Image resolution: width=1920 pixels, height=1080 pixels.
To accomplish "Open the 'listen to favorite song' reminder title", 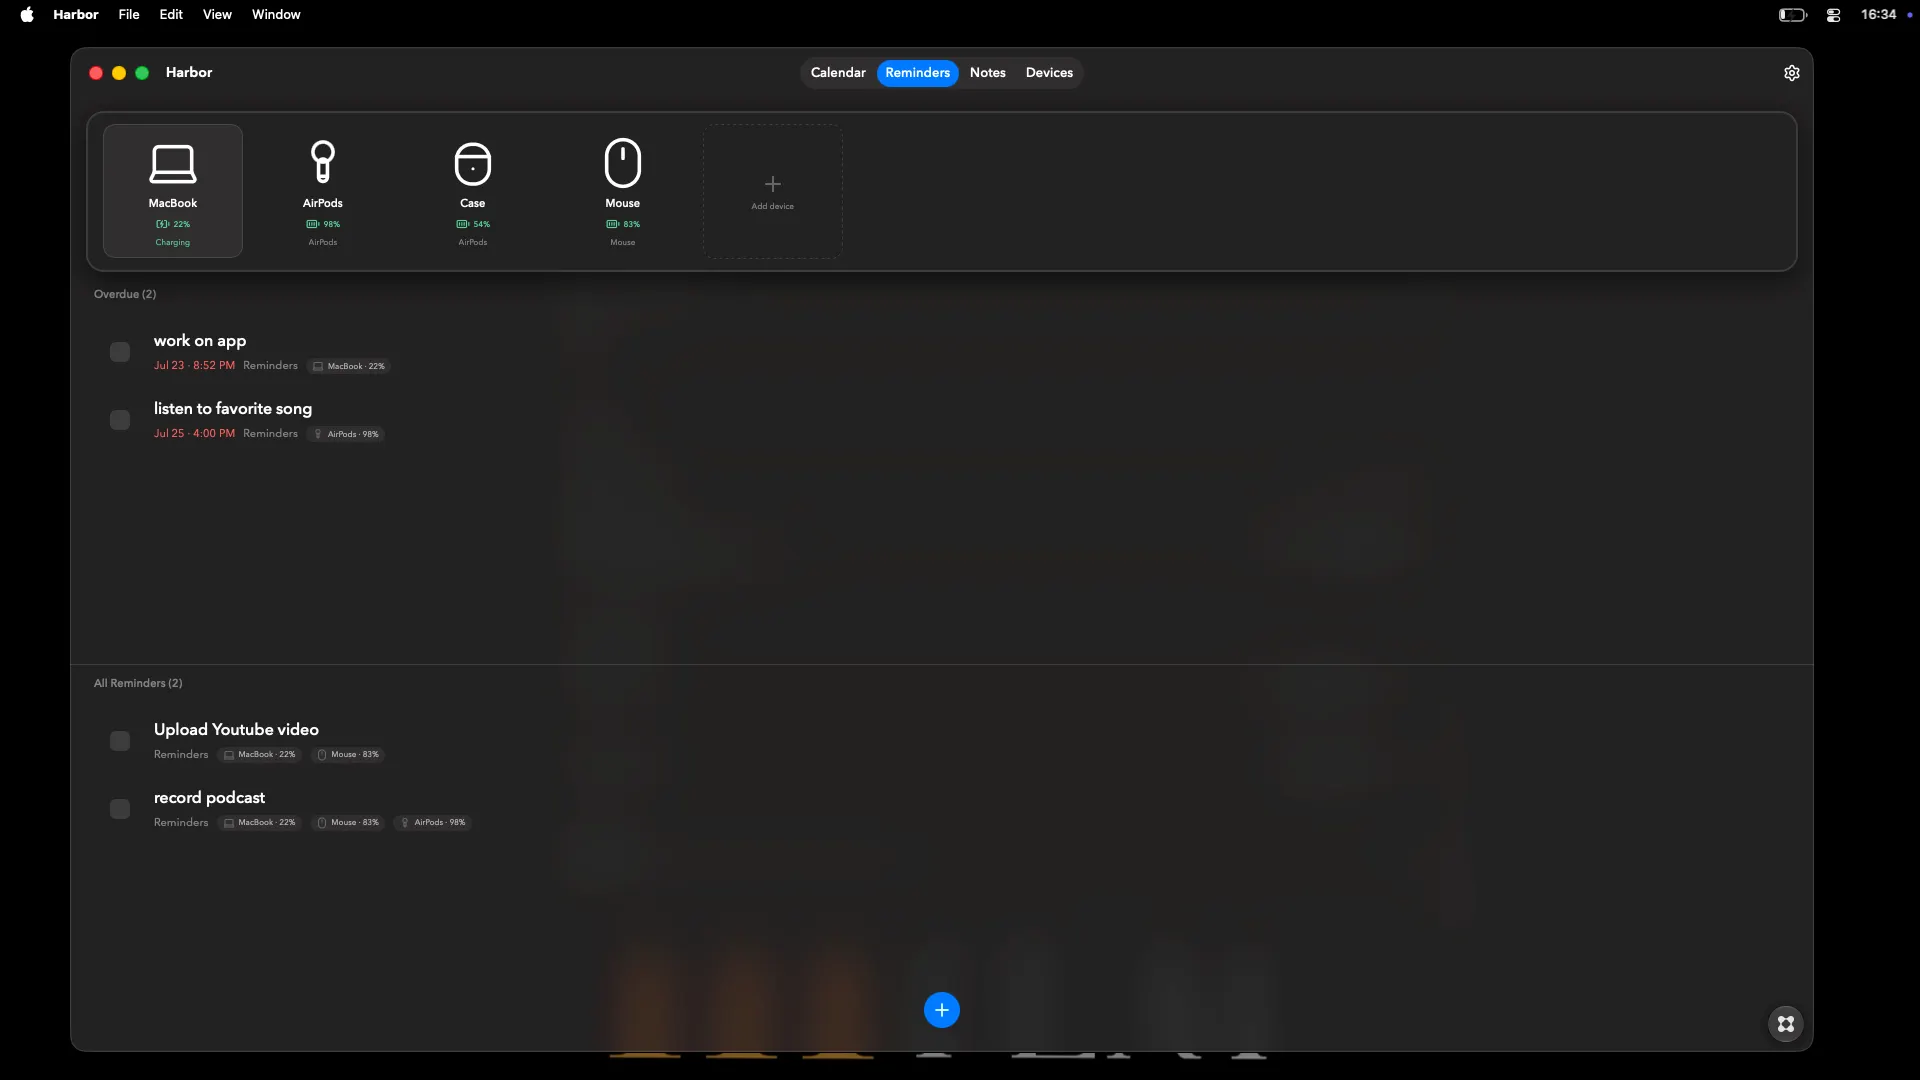I will point(233,409).
